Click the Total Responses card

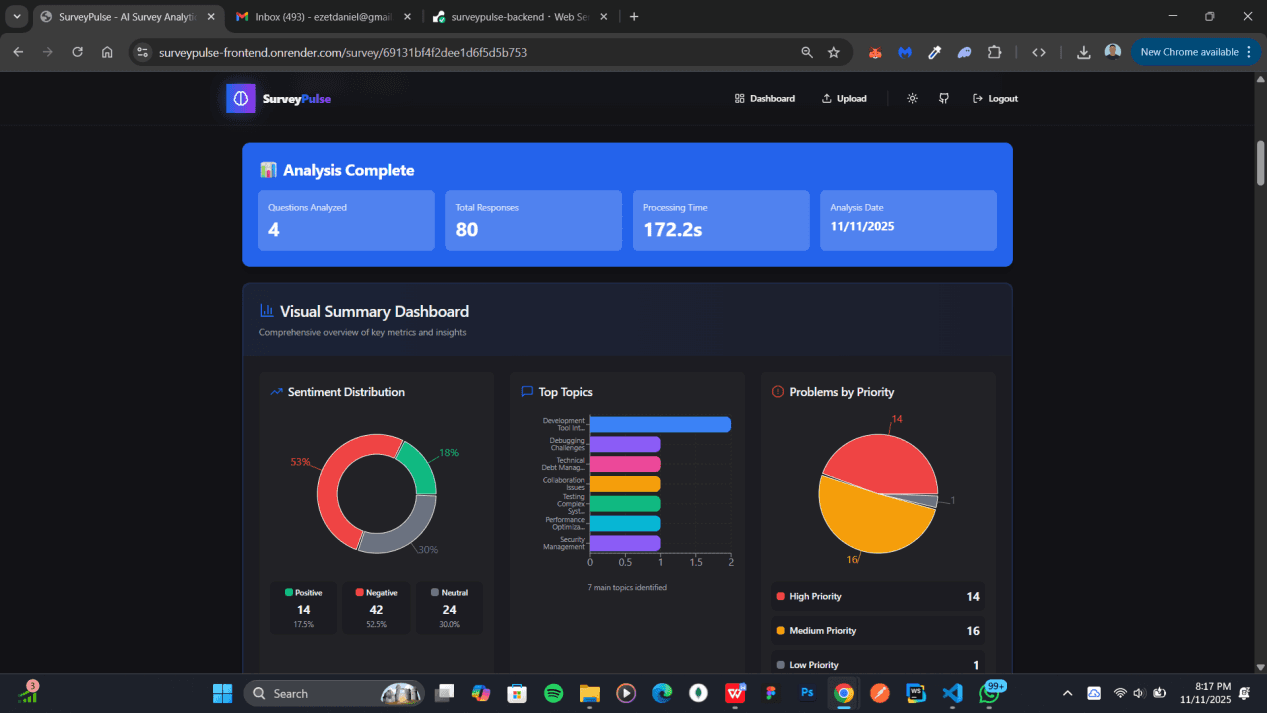coord(533,220)
